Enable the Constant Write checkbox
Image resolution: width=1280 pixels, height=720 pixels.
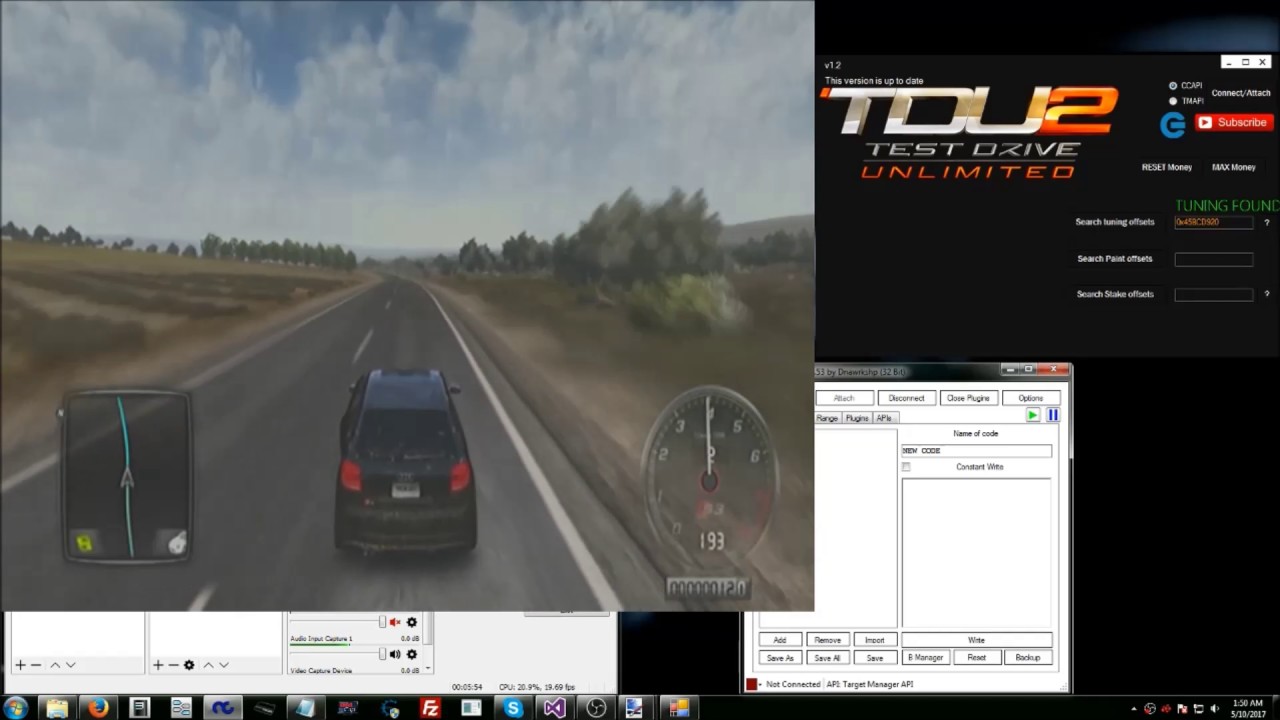(x=907, y=467)
